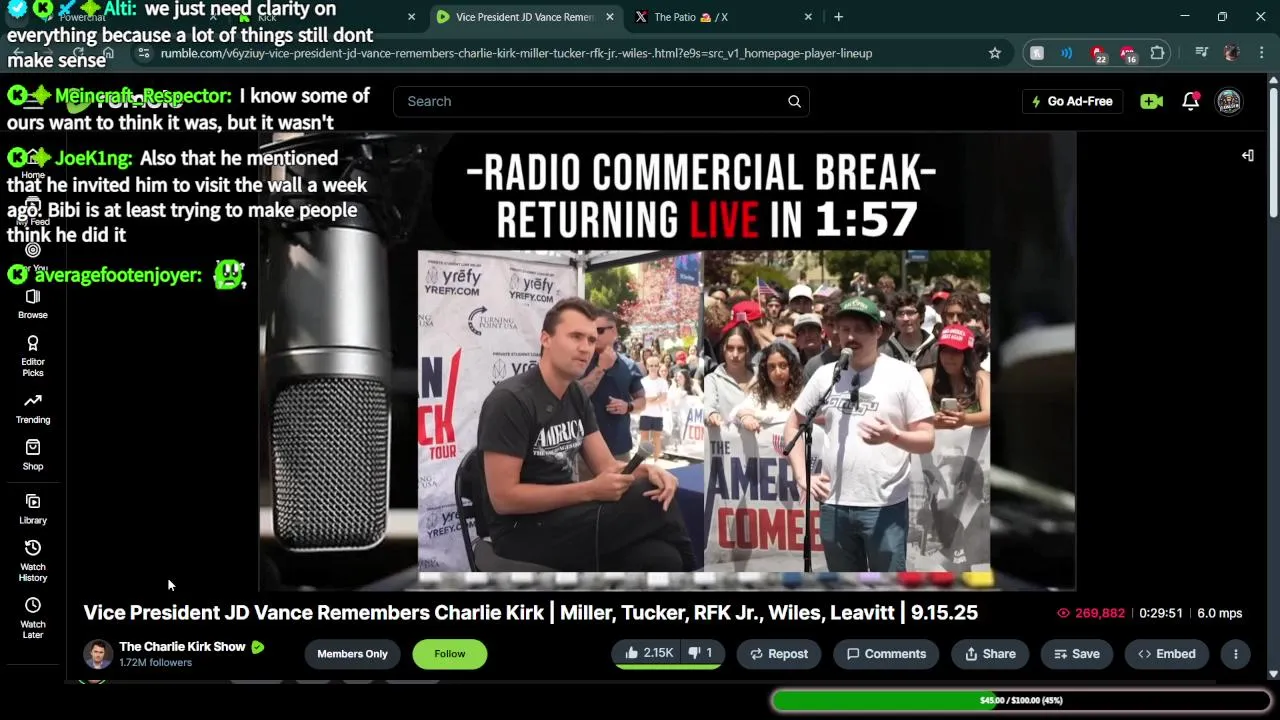Click the red extension badge showing 22
This screenshot has height=720, width=1280.
point(1098,54)
